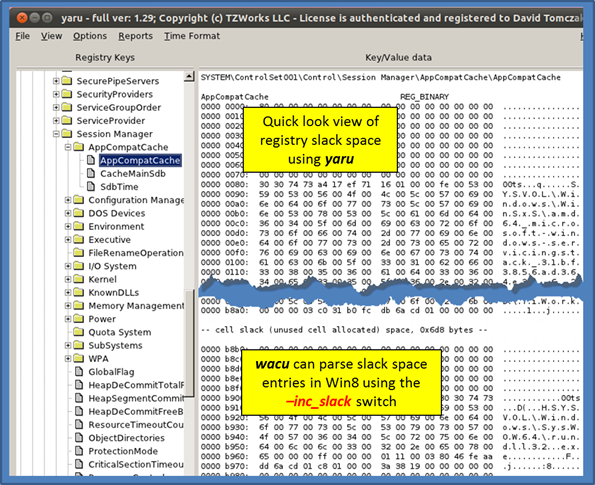This screenshot has width=595, height=485.
Task: Select the HeapSegmentCommit value
Action: click(136, 398)
